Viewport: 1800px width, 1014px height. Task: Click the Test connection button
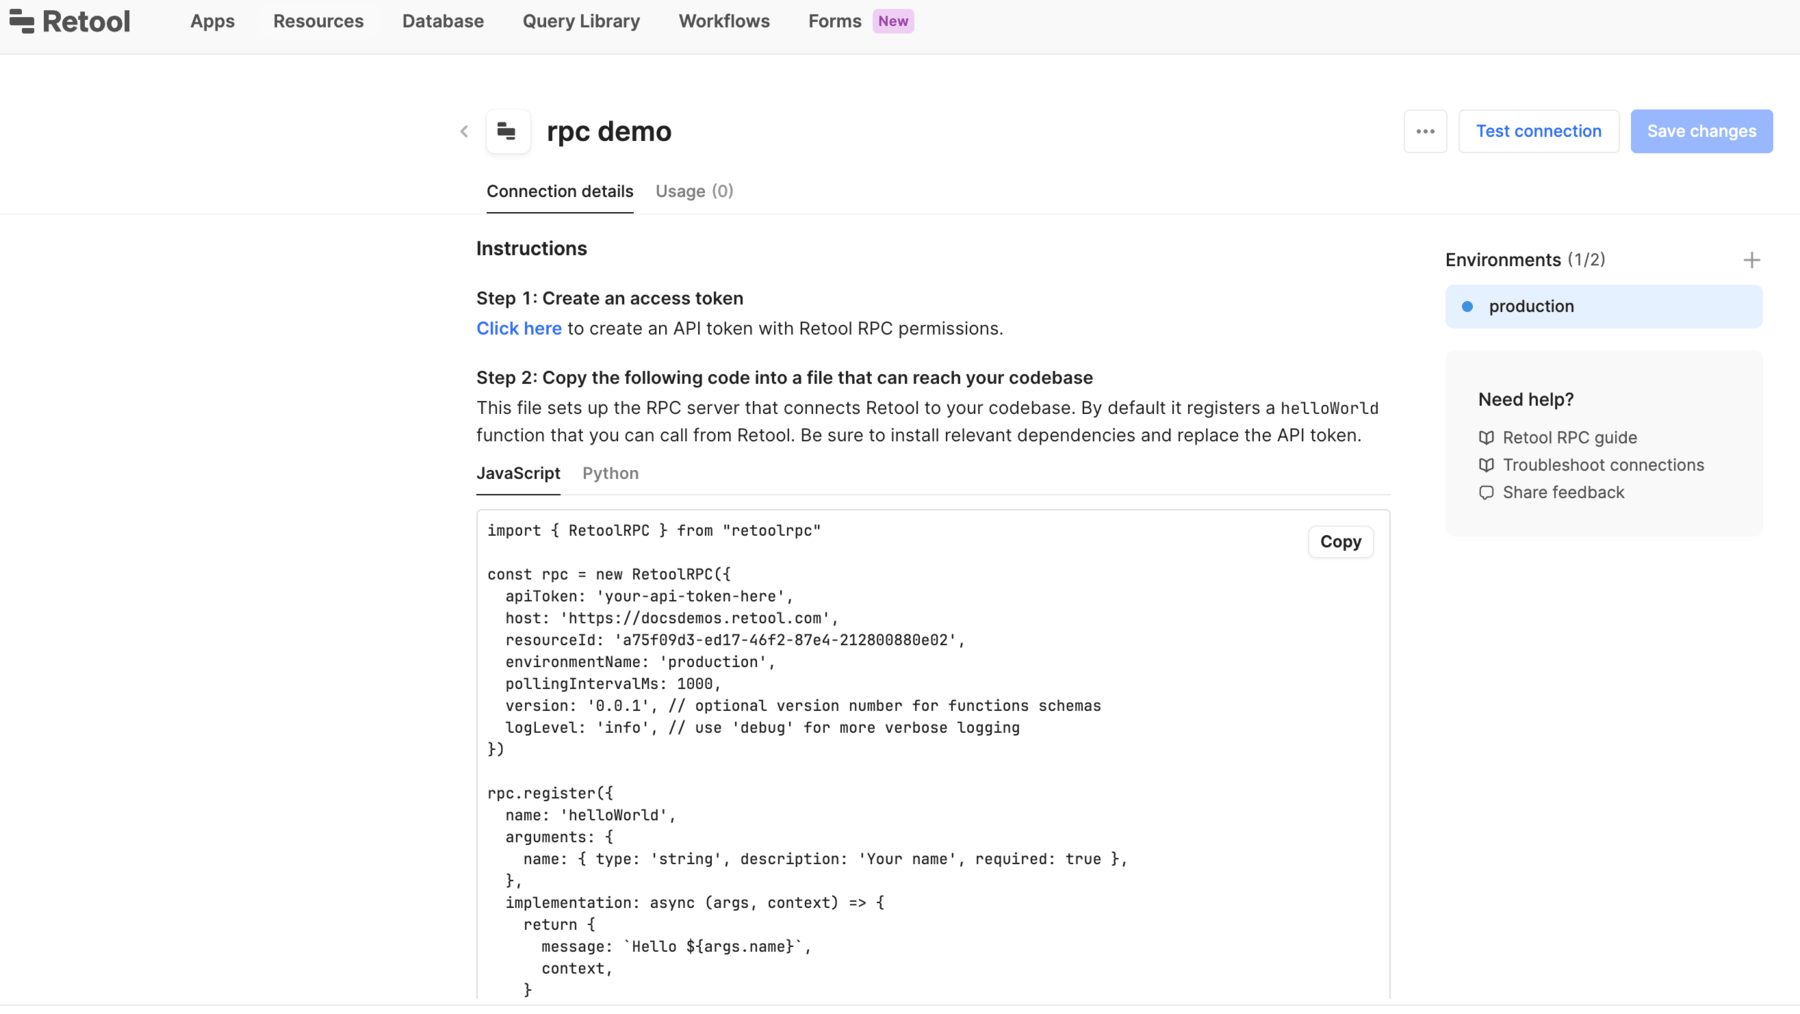click(x=1538, y=131)
